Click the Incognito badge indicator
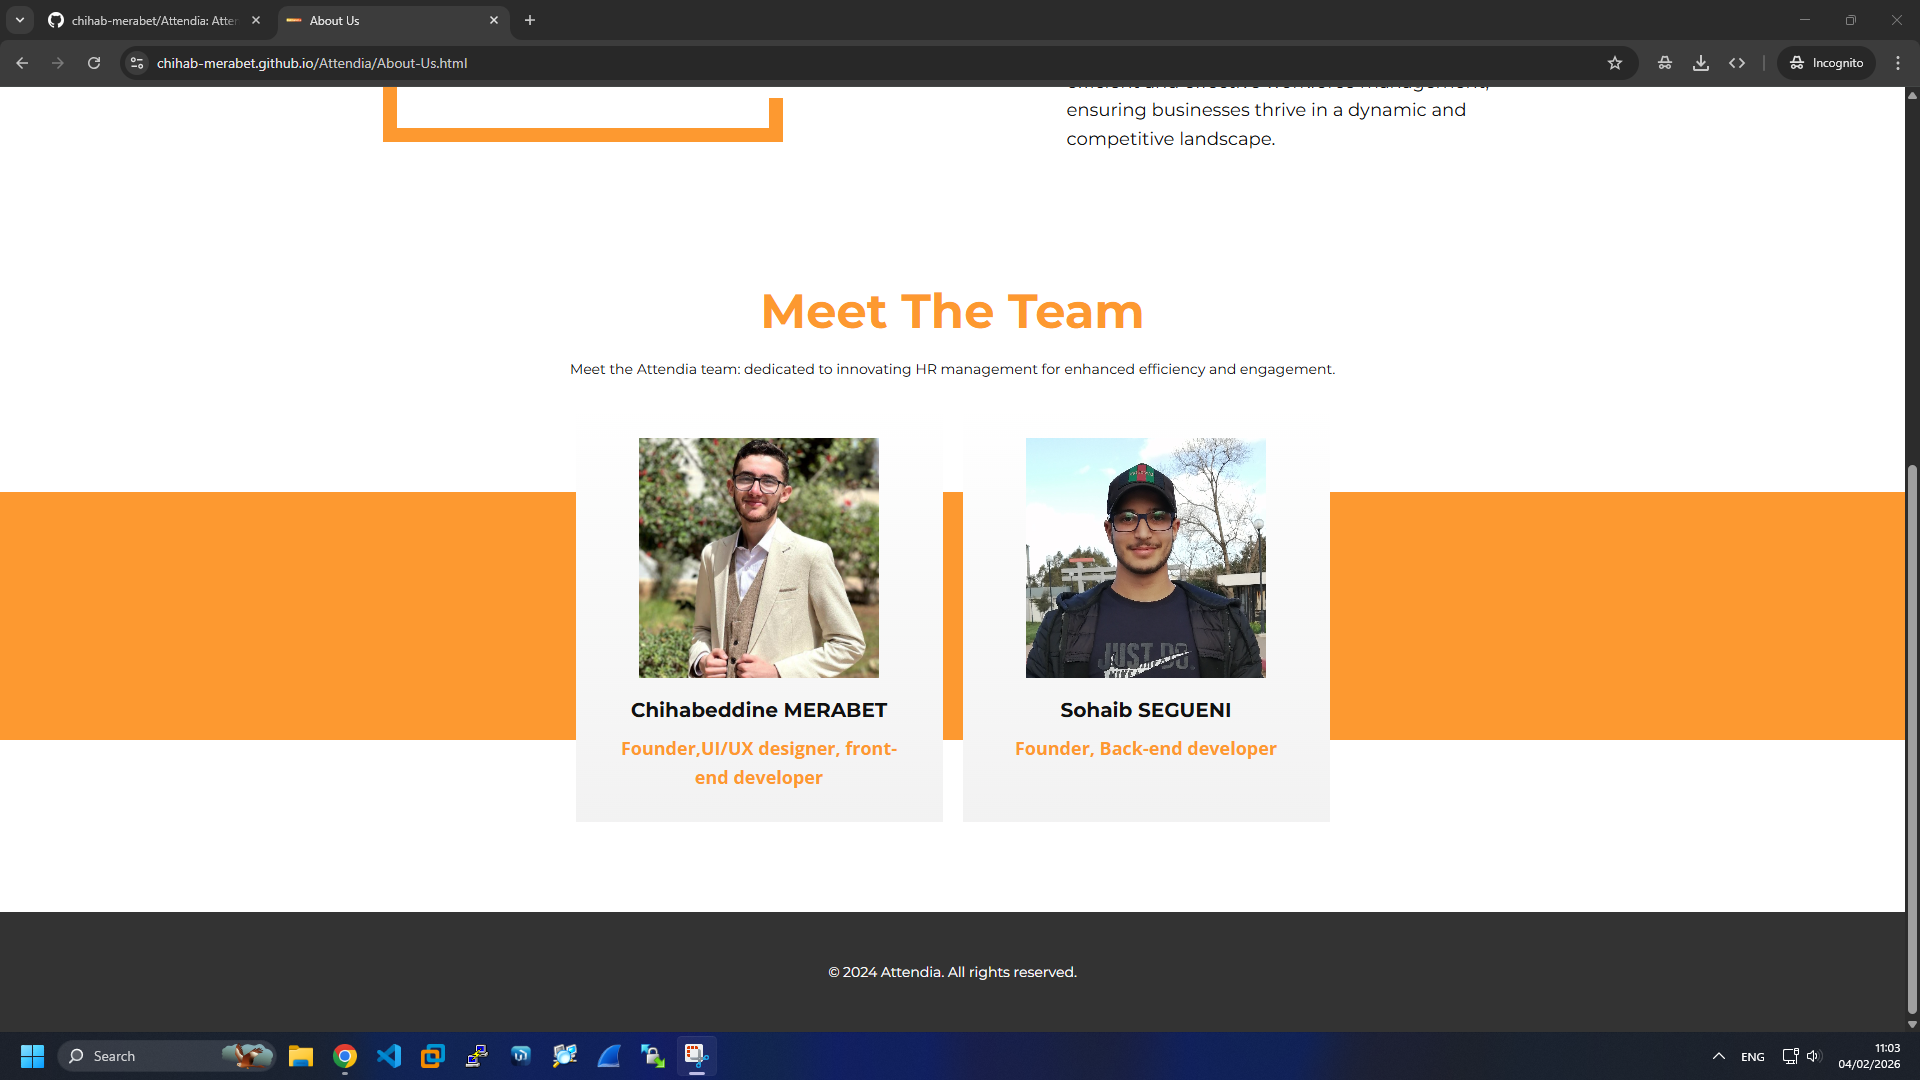The width and height of the screenshot is (1920, 1080). click(x=1825, y=63)
